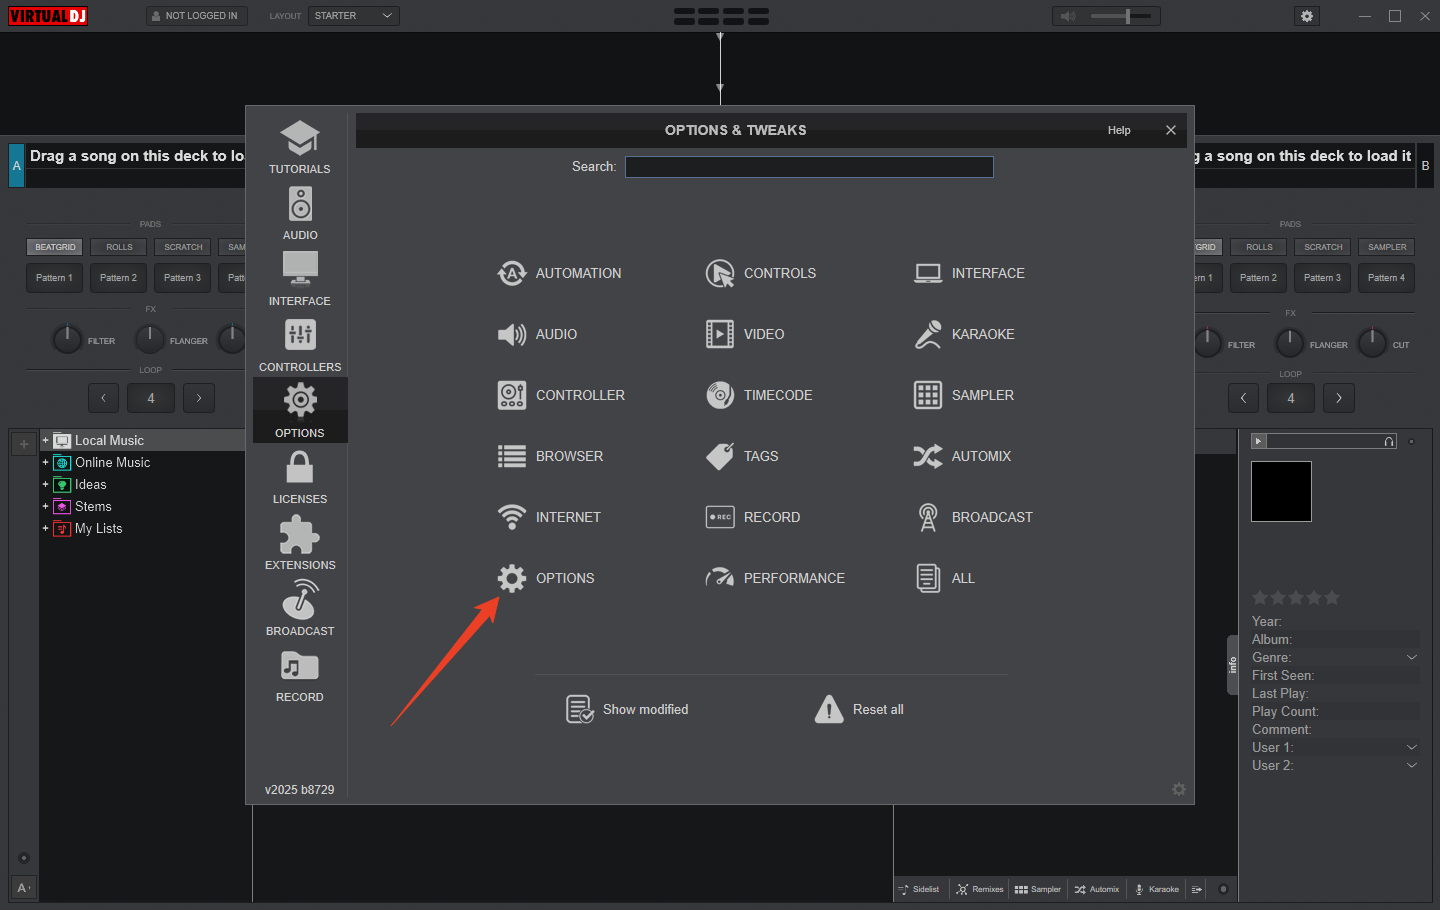Filter options by the Automix category
The width and height of the screenshot is (1440, 910).
pos(962,456)
